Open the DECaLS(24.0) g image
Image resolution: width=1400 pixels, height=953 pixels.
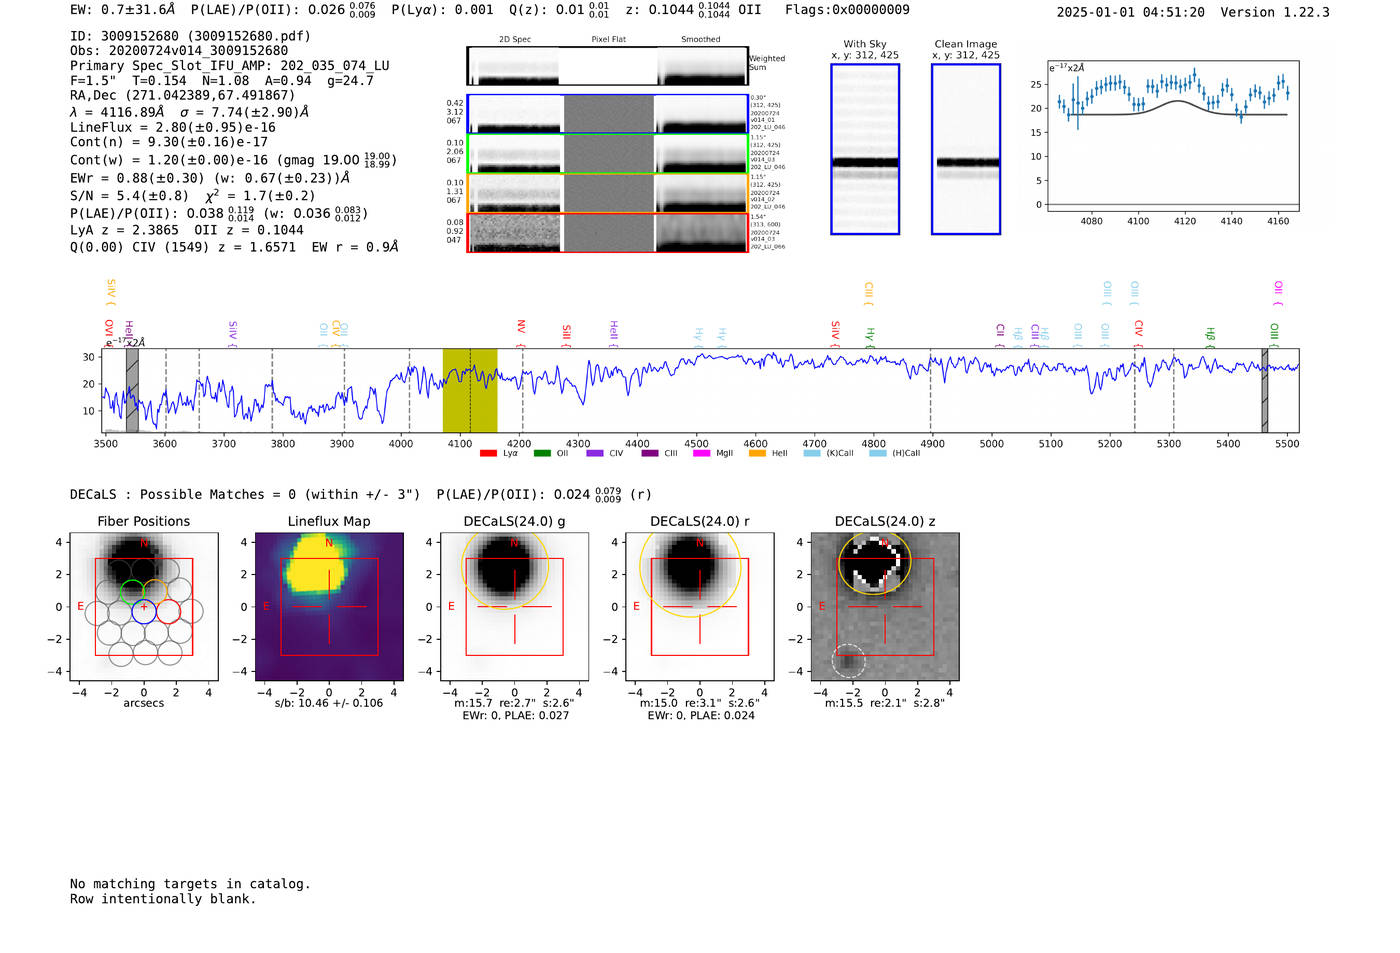515,607
